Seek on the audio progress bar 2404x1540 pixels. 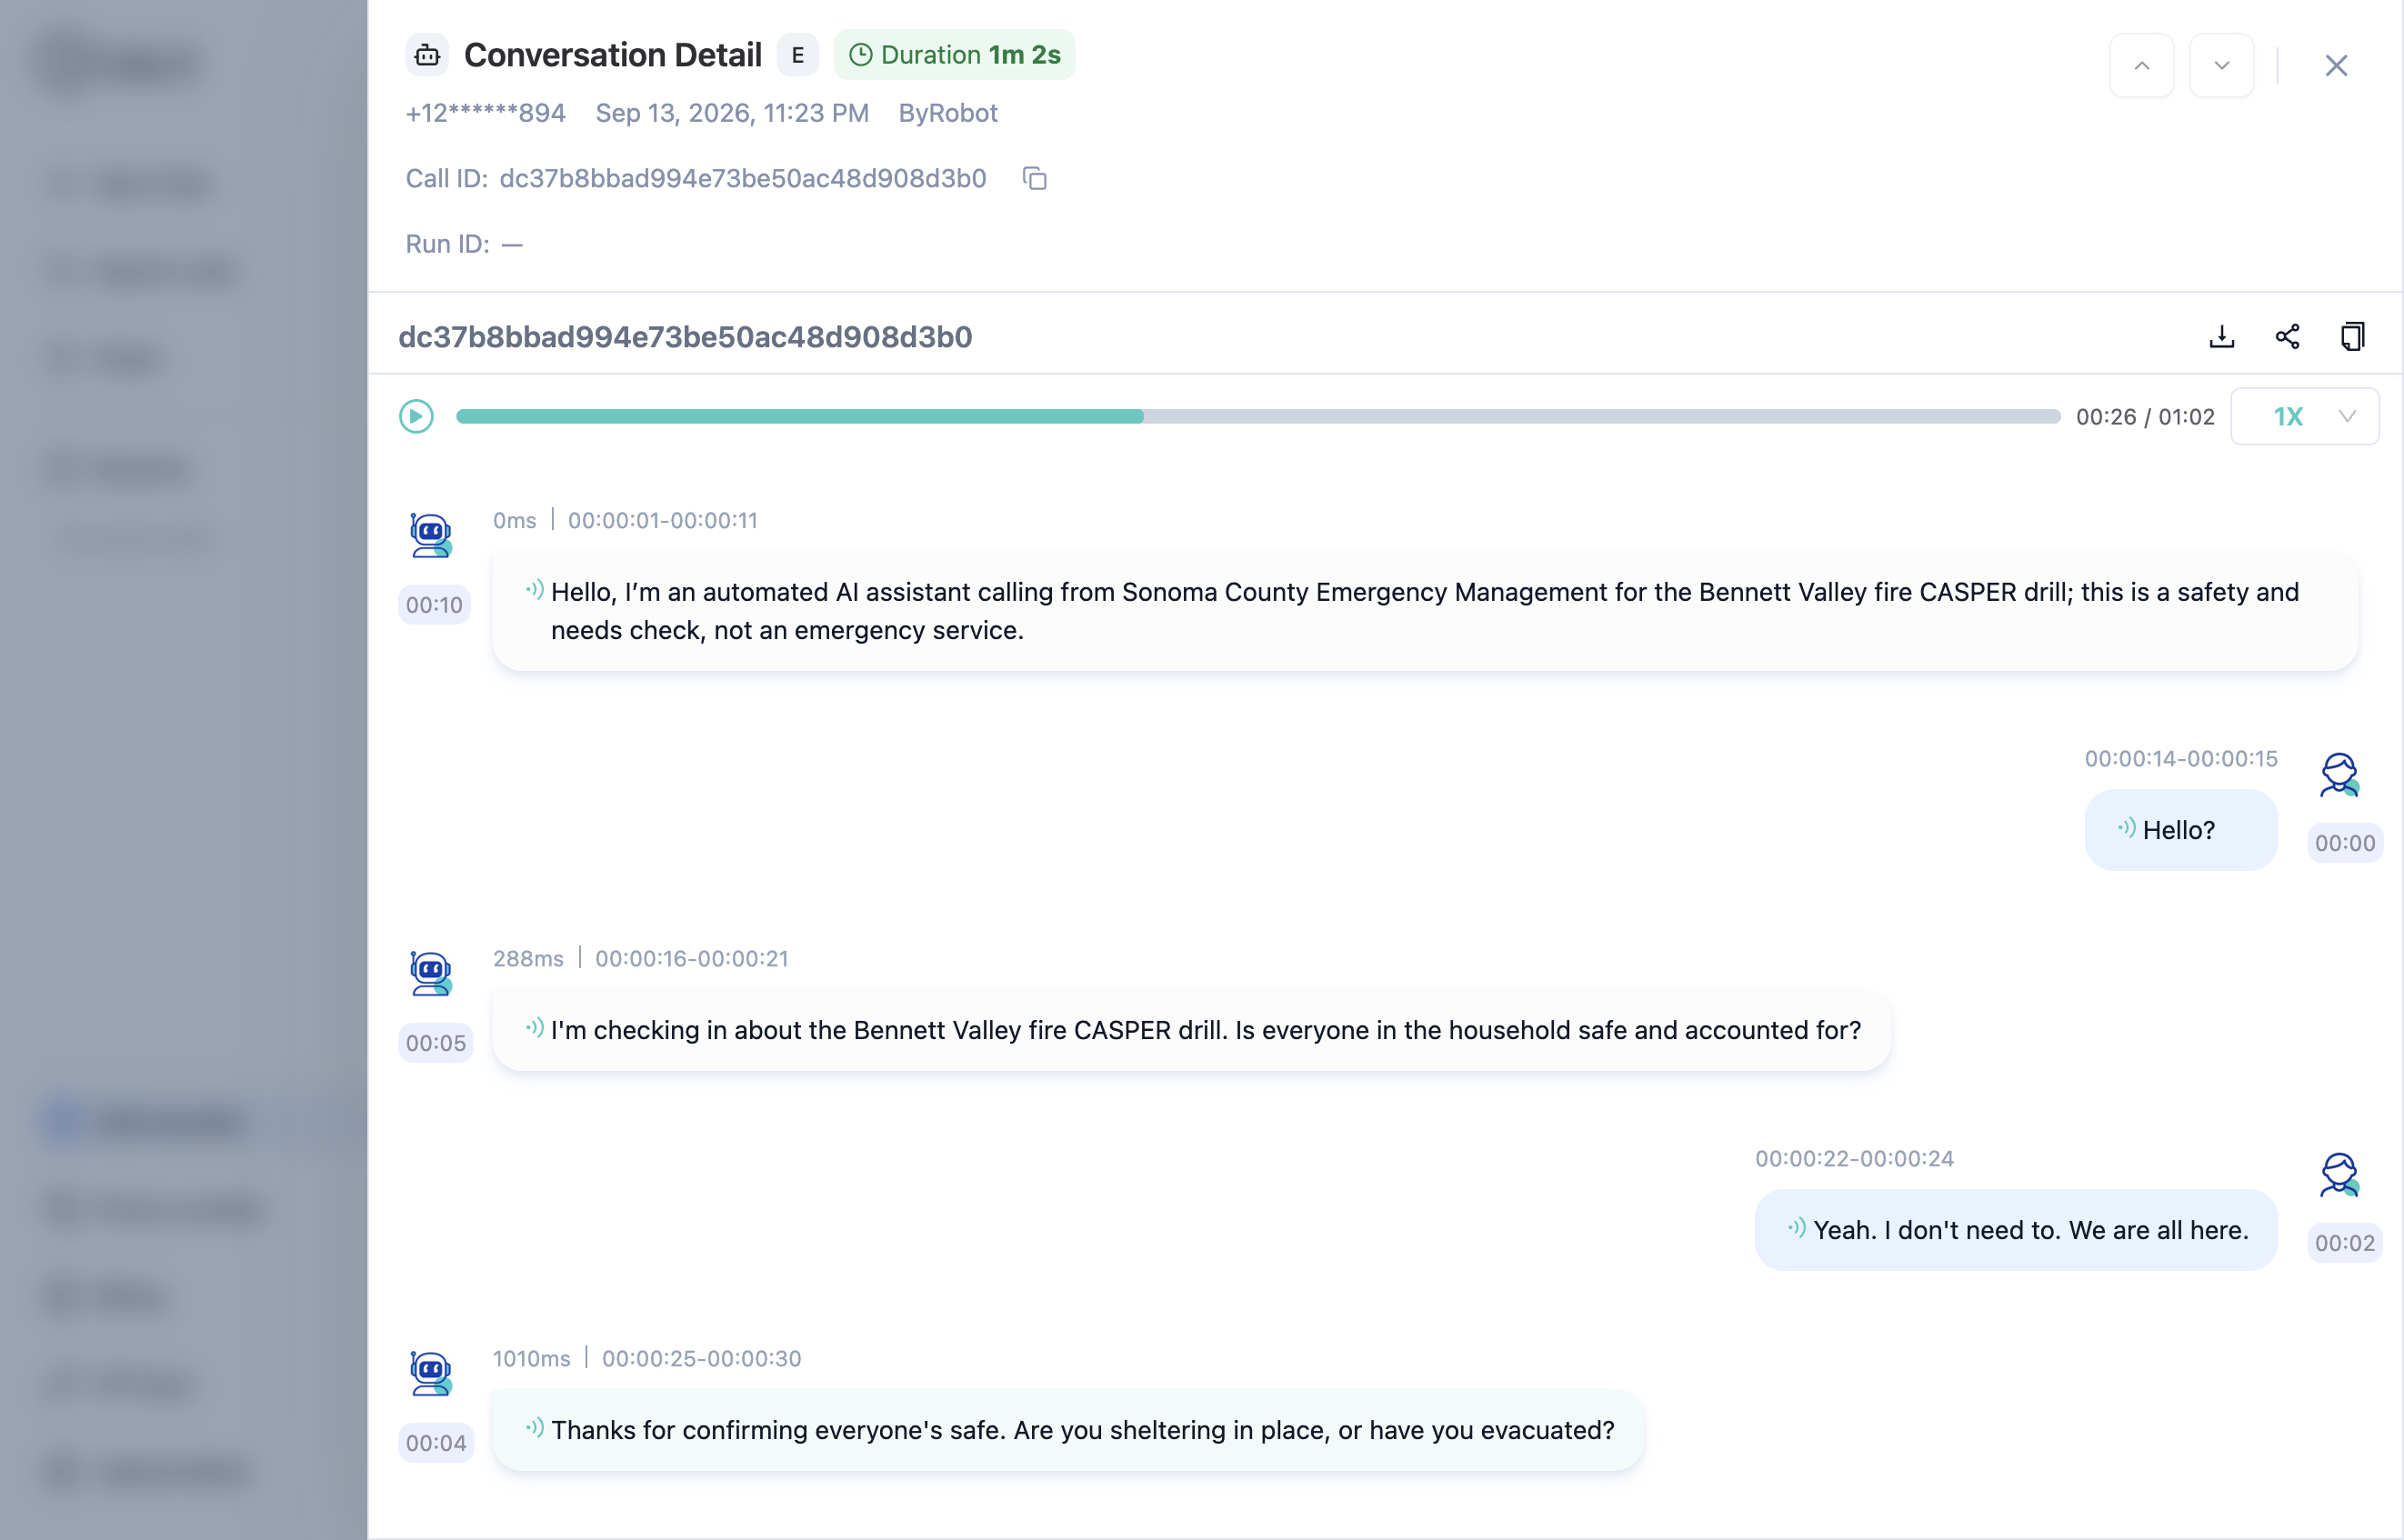click(x=1258, y=416)
